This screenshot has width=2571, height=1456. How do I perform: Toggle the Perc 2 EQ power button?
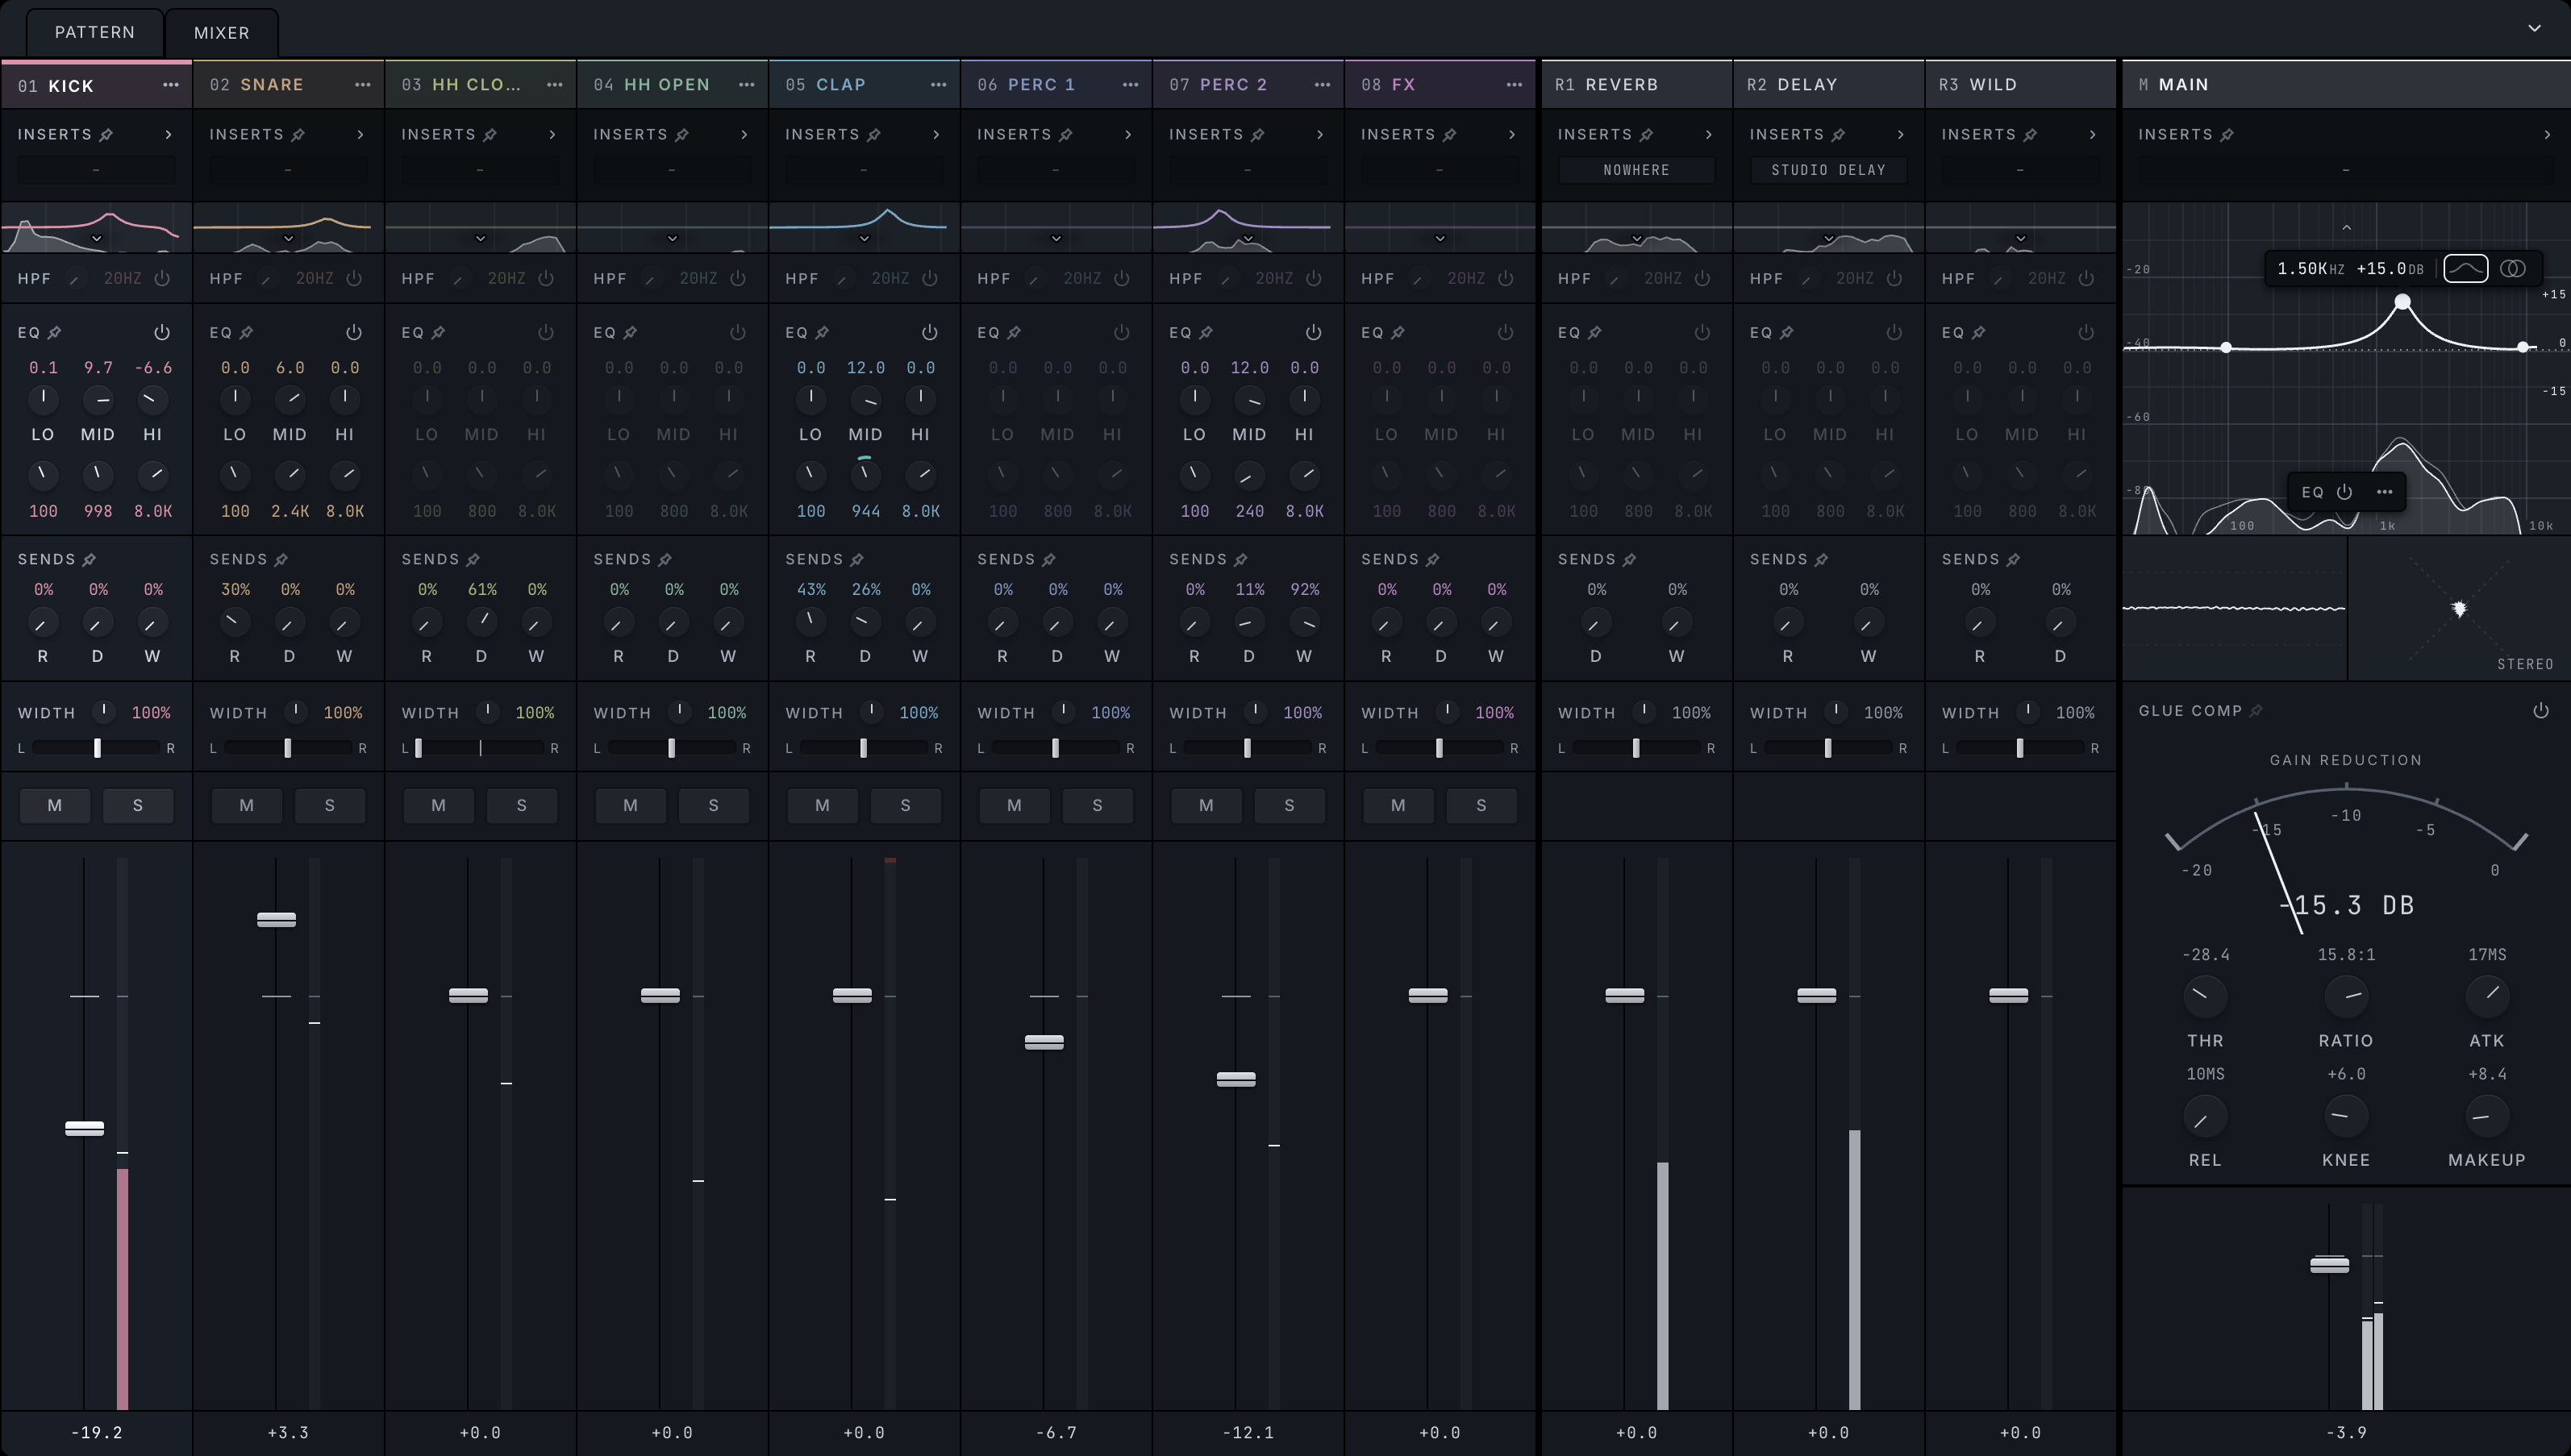[x=1314, y=332]
